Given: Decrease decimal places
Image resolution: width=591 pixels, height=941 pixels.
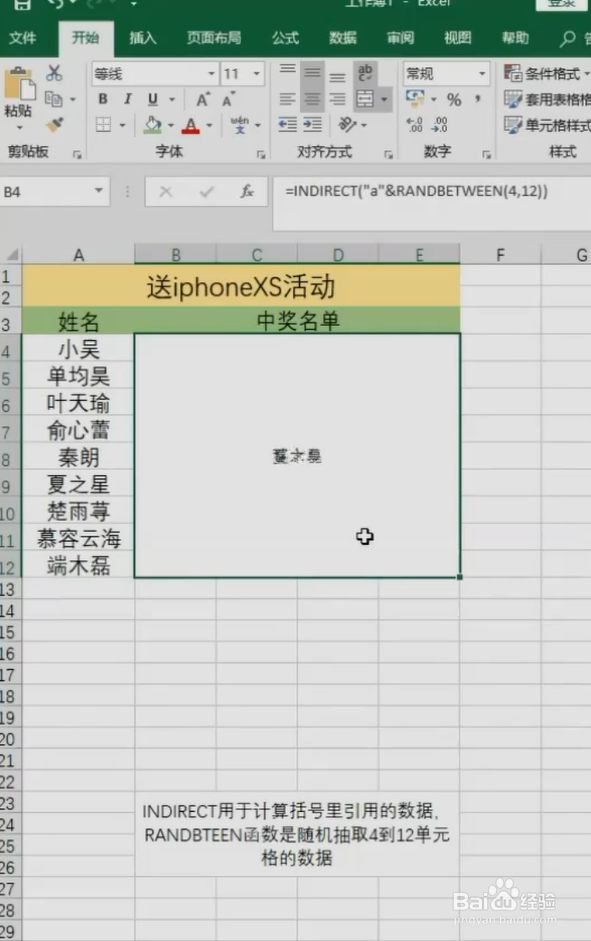Looking at the screenshot, I should click(x=440, y=124).
